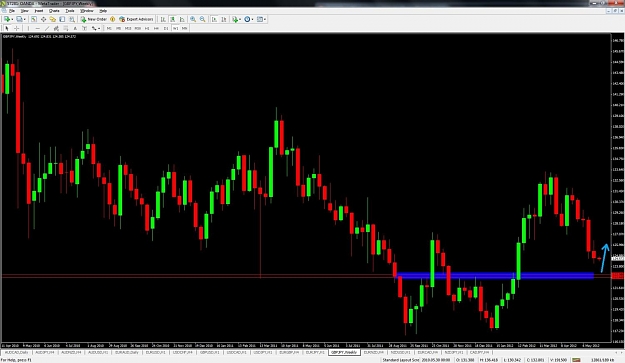625x363 pixels.
Task: Switch to the USDCHF,H4 chart tab
Action: point(183,353)
